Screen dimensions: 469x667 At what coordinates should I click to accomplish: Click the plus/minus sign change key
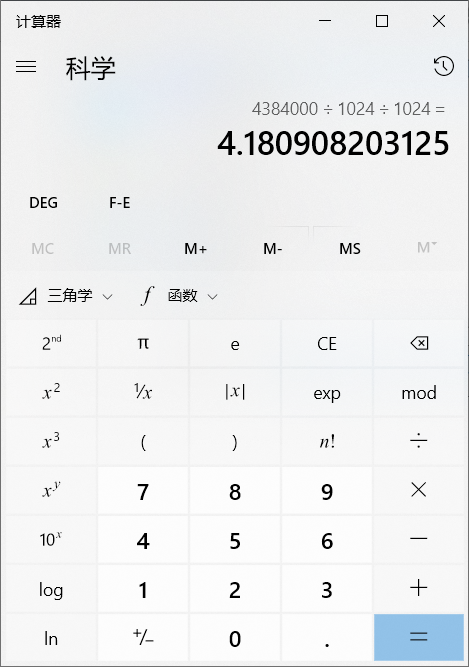click(x=143, y=637)
